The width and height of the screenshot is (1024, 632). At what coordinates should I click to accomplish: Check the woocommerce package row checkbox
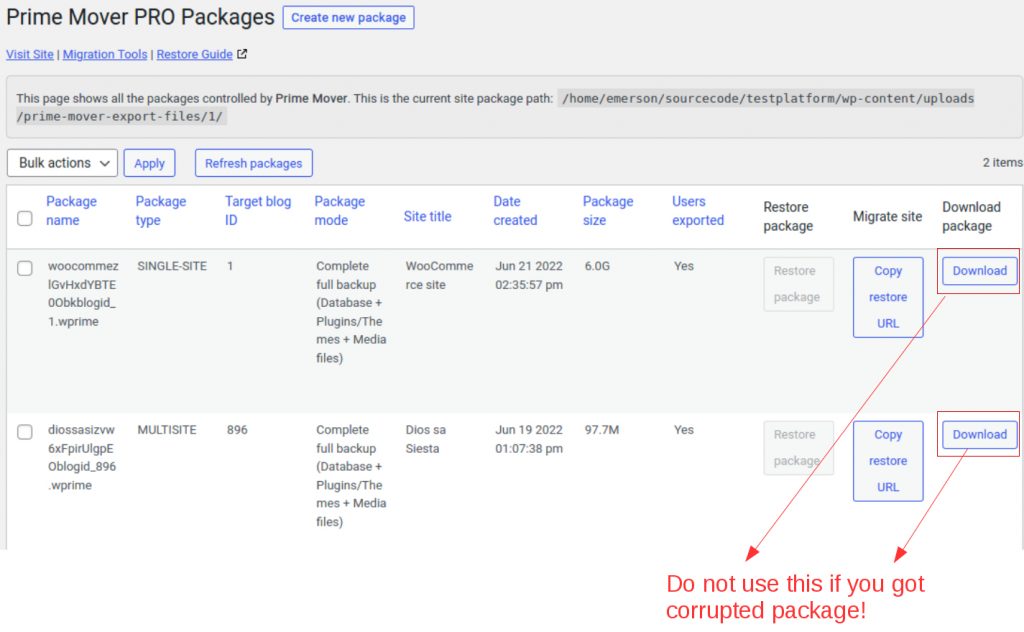click(25, 267)
